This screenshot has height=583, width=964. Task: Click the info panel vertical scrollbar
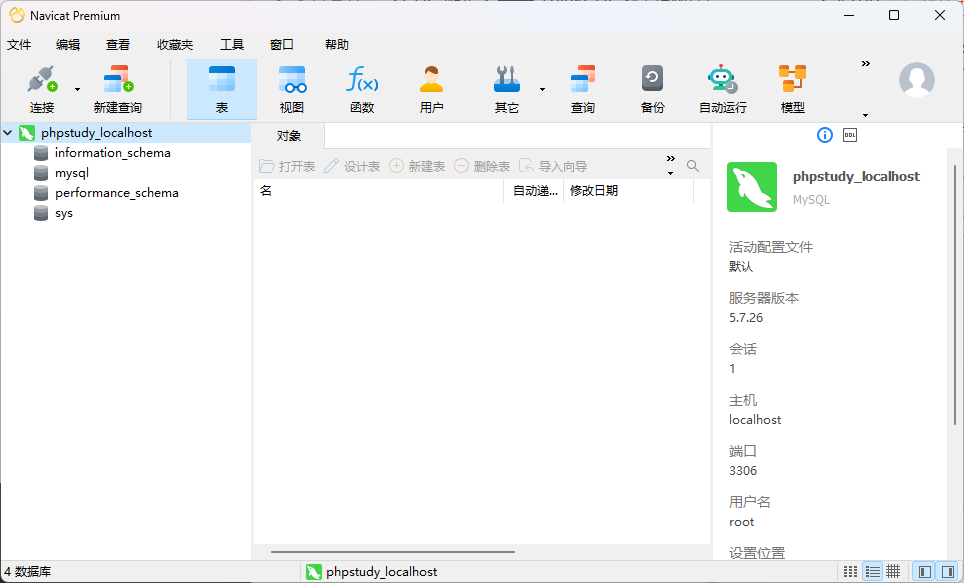tap(955, 294)
